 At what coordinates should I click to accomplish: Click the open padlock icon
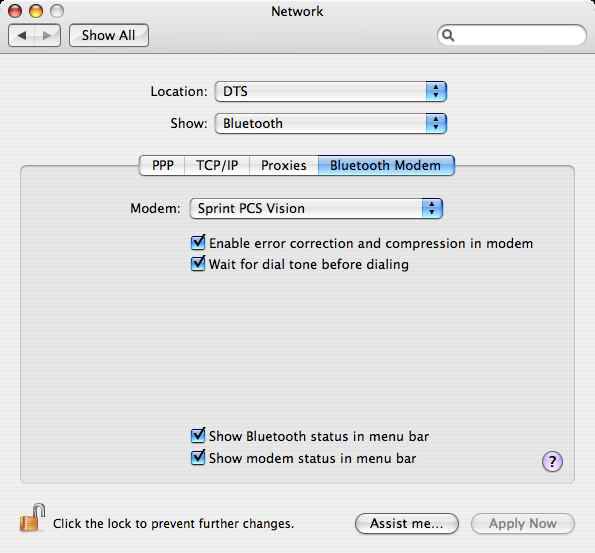[x=32, y=518]
